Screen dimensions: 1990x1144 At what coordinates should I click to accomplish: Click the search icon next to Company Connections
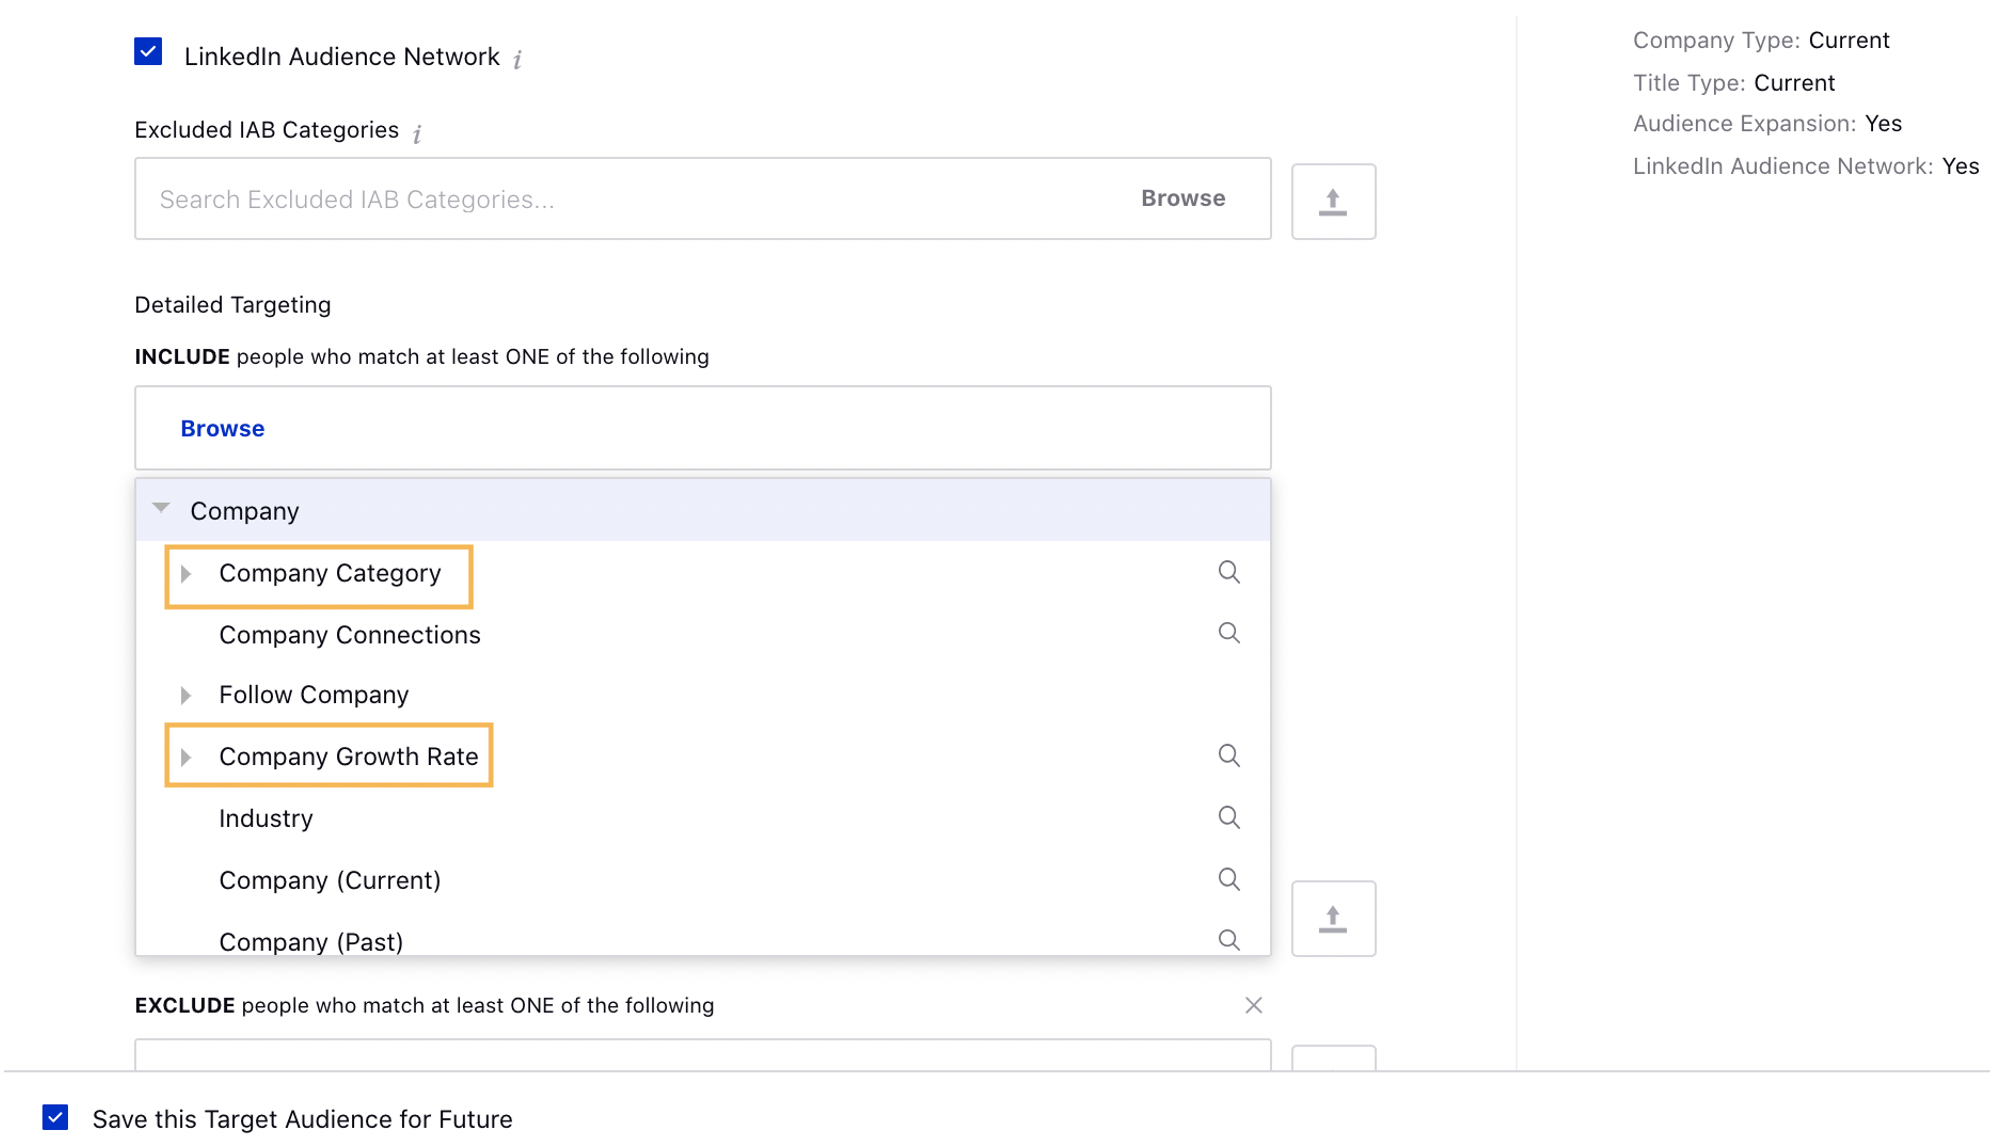click(1227, 633)
